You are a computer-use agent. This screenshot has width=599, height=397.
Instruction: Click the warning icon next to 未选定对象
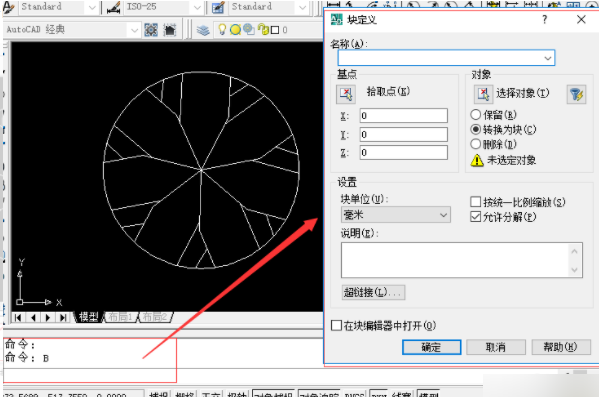click(477, 160)
